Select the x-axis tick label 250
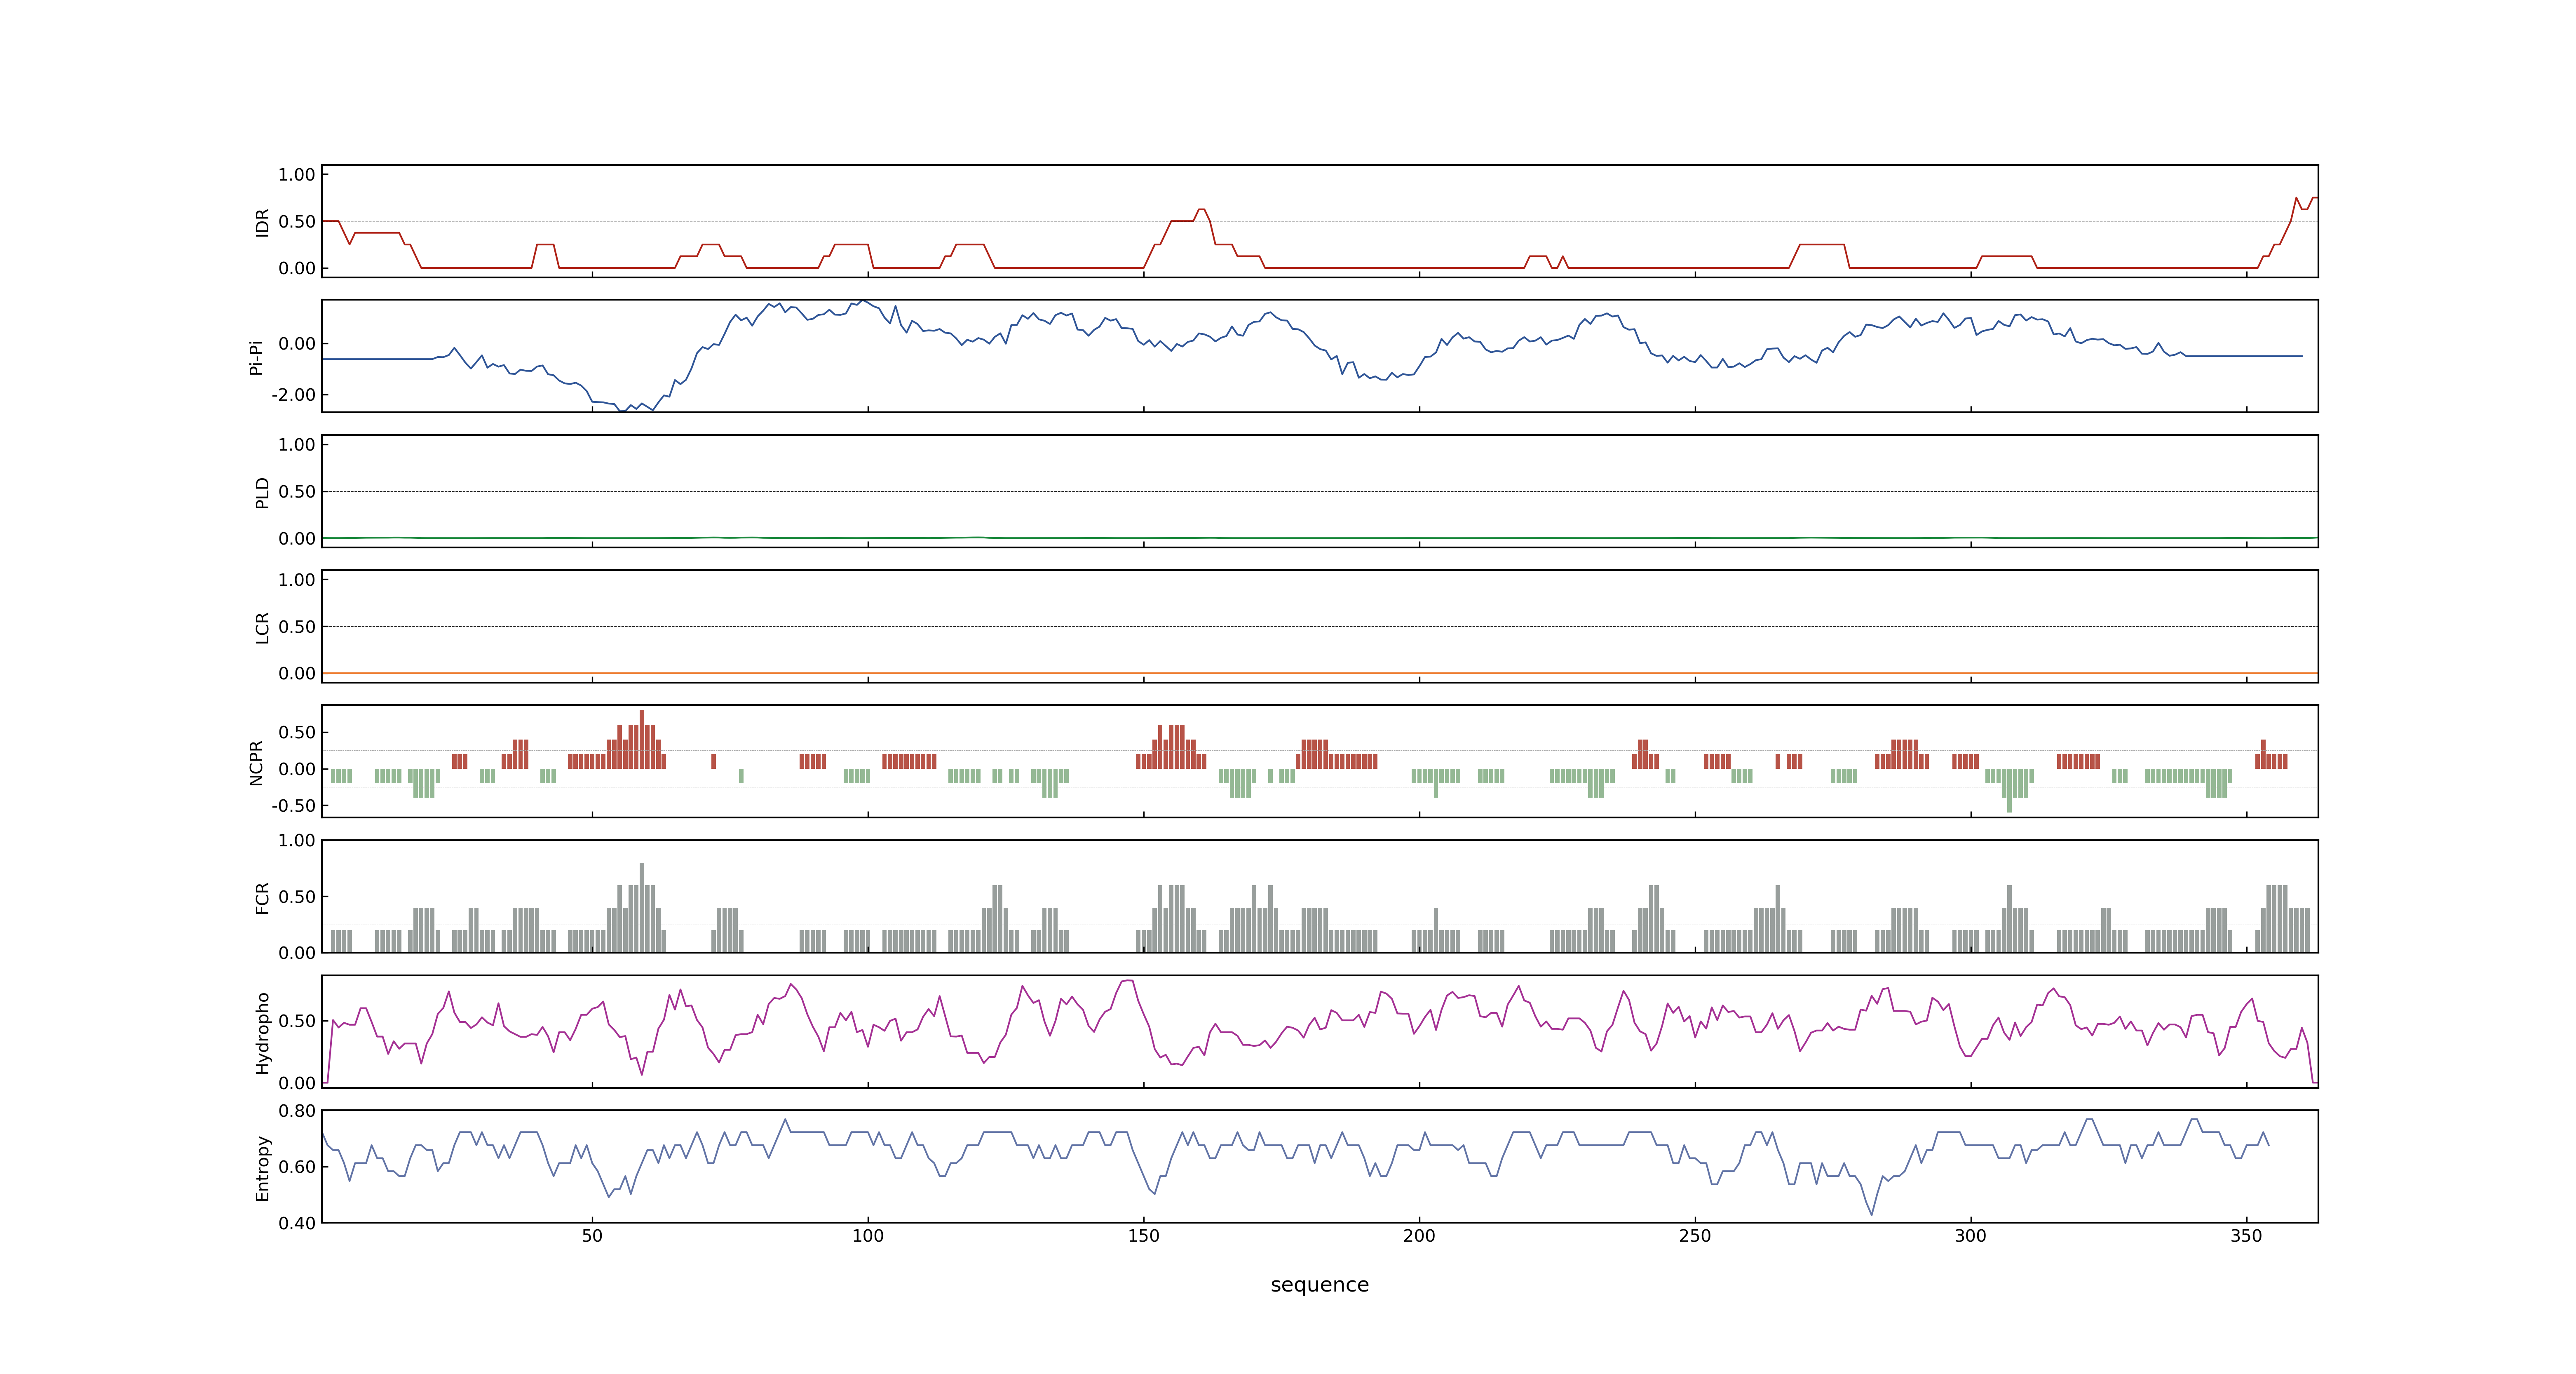The height and width of the screenshot is (1374, 2576). pos(1695,1236)
